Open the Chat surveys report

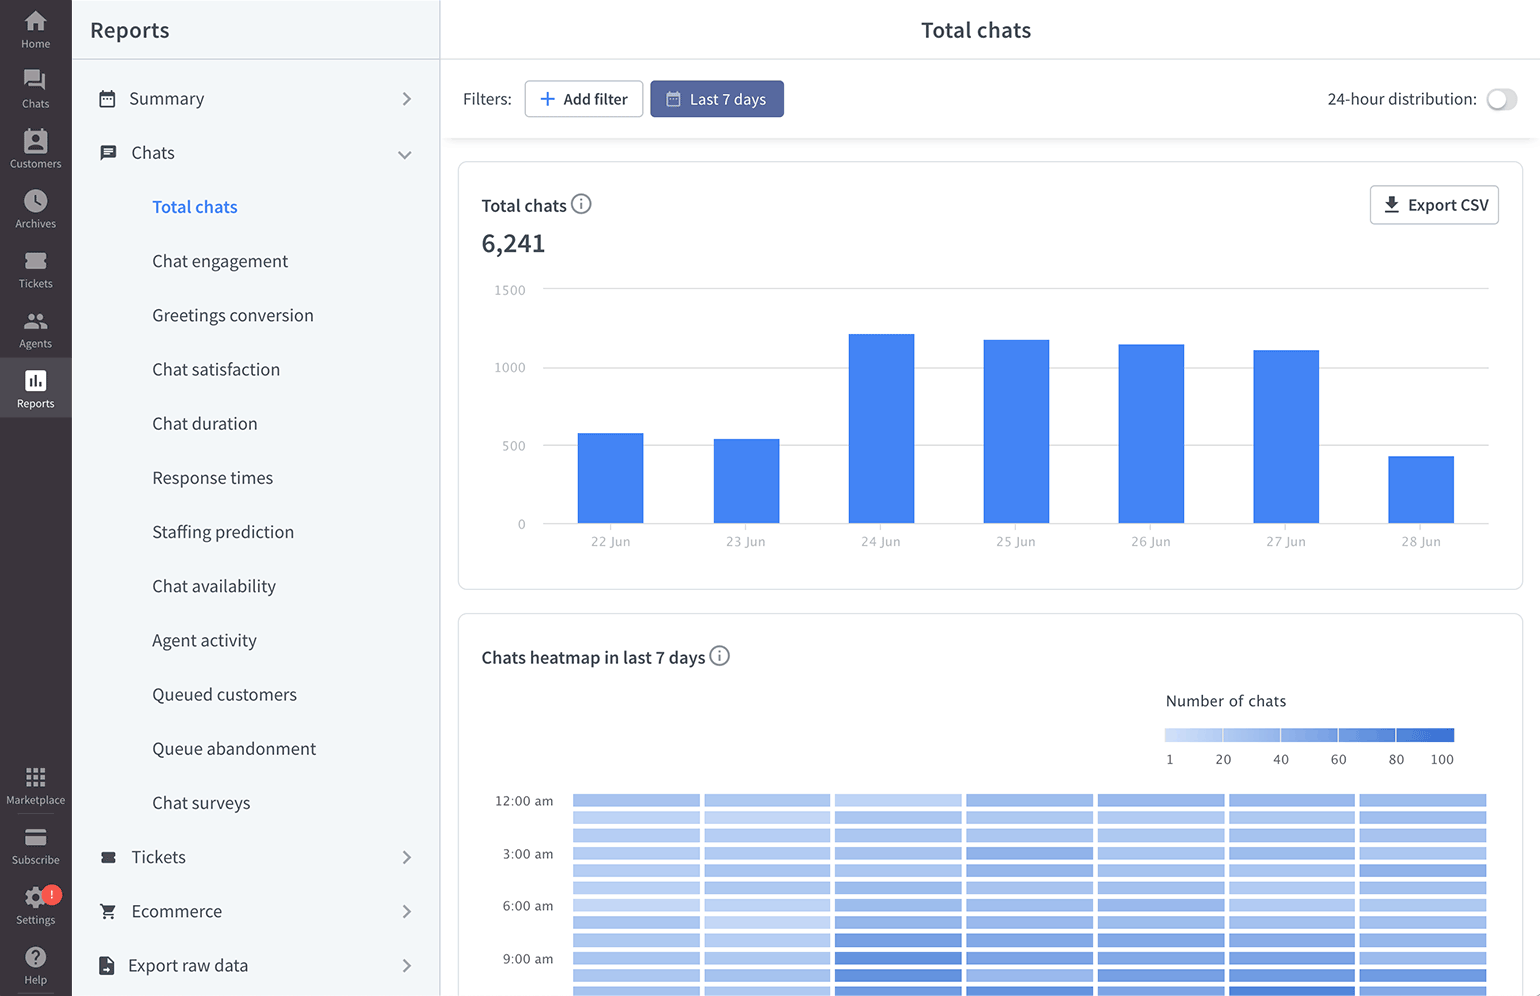(x=201, y=803)
